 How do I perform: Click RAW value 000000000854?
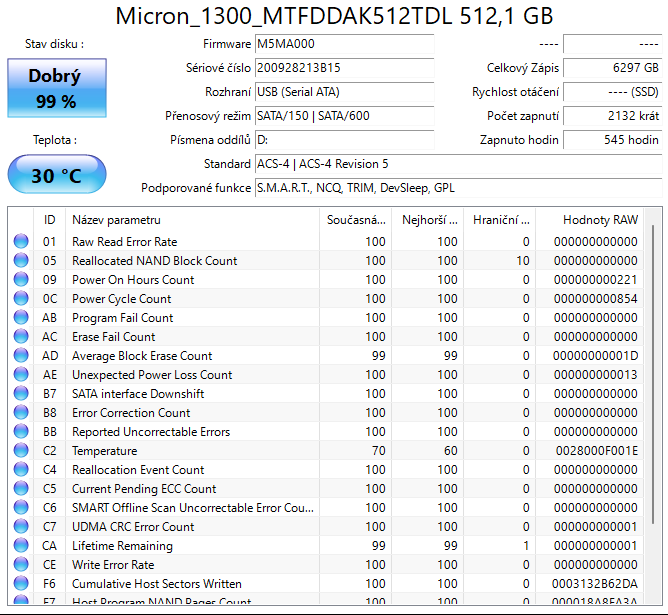click(x=596, y=299)
